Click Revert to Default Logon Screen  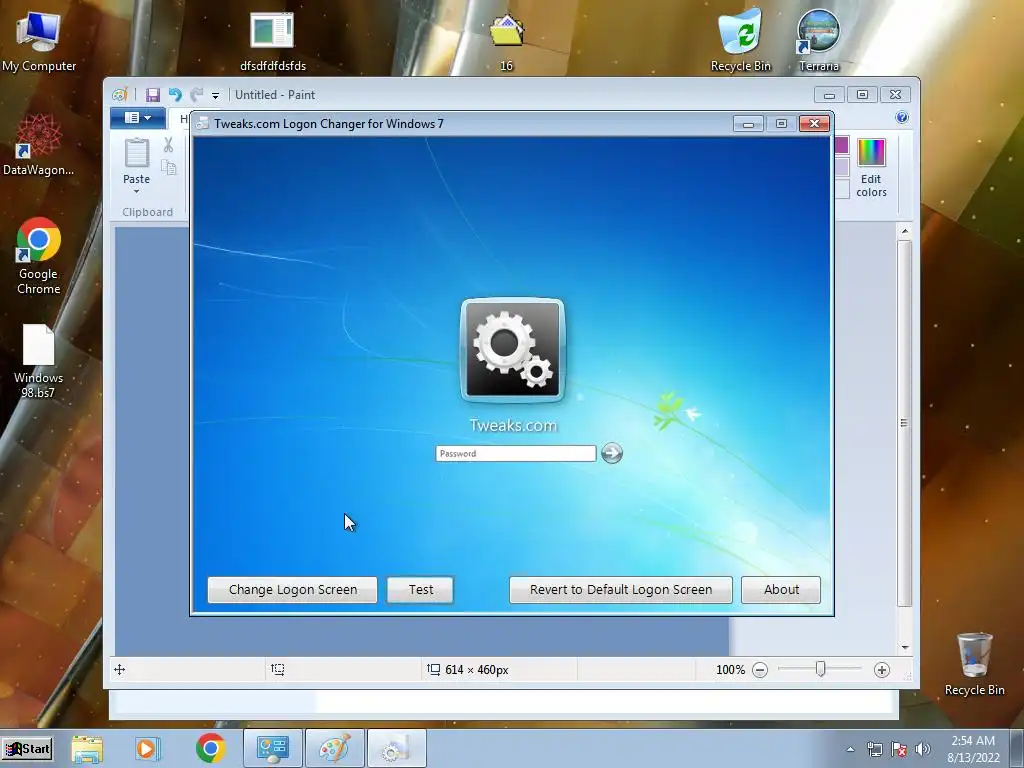coord(621,590)
